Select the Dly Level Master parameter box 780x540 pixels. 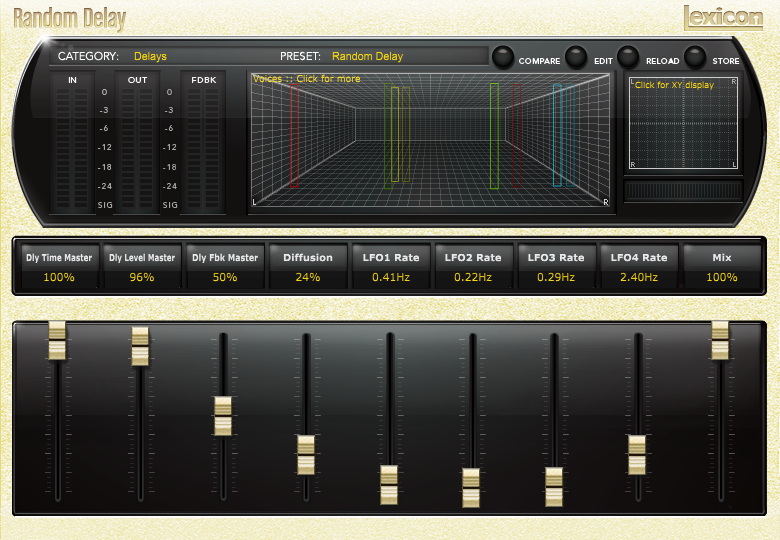142,266
